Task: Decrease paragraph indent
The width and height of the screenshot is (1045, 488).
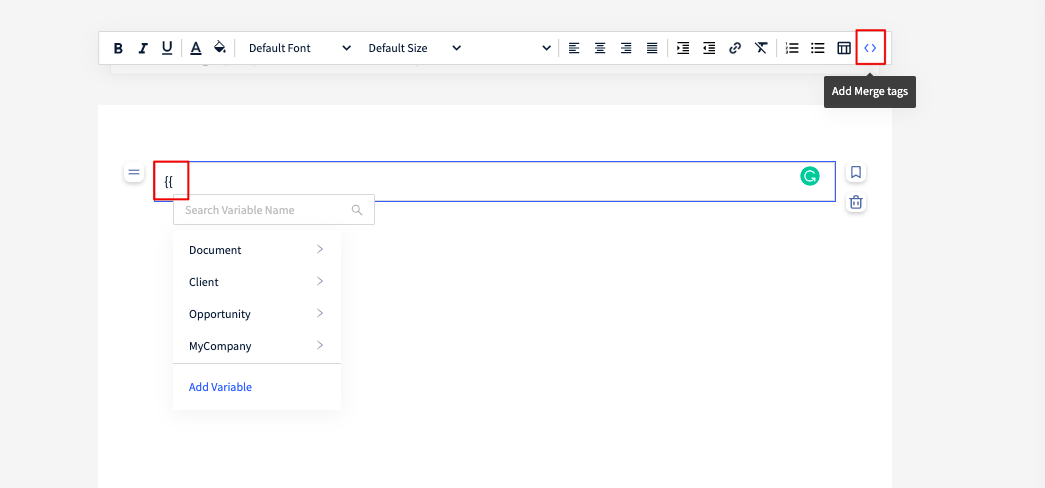Action: click(709, 48)
